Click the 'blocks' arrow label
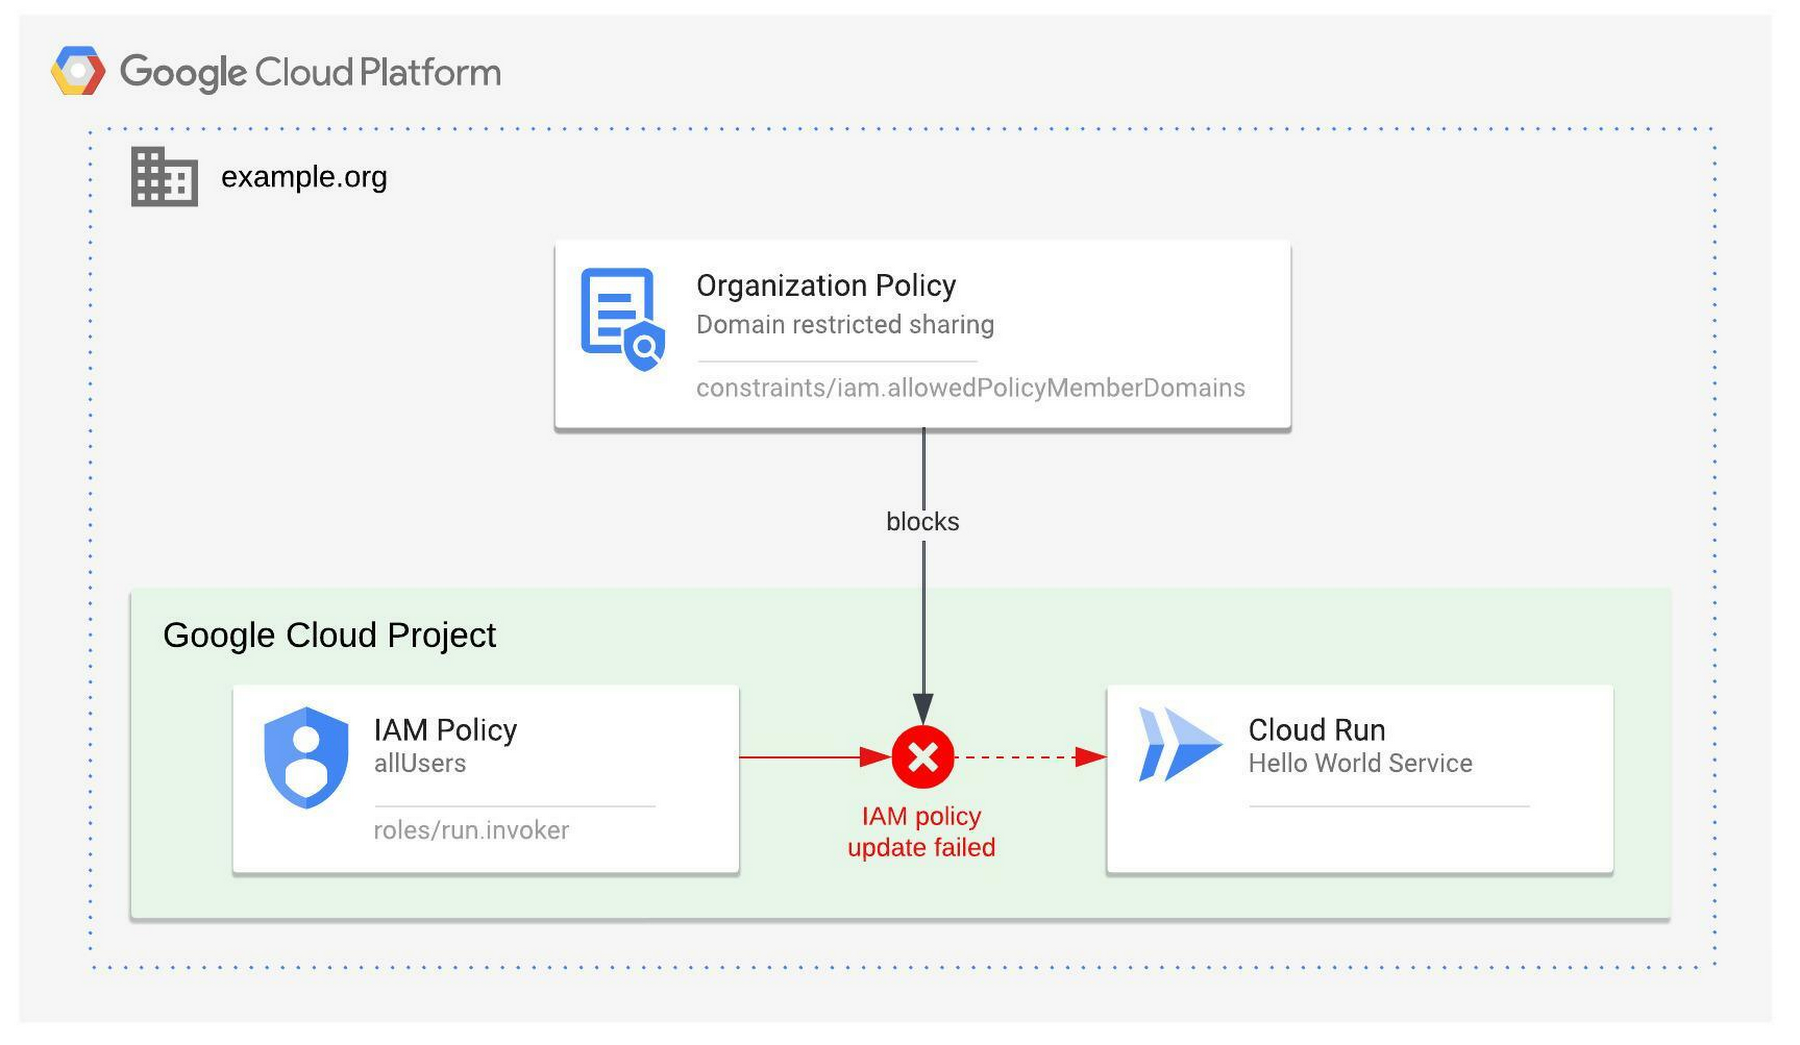The image size is (1800, 1045). [x=922, y=522]
